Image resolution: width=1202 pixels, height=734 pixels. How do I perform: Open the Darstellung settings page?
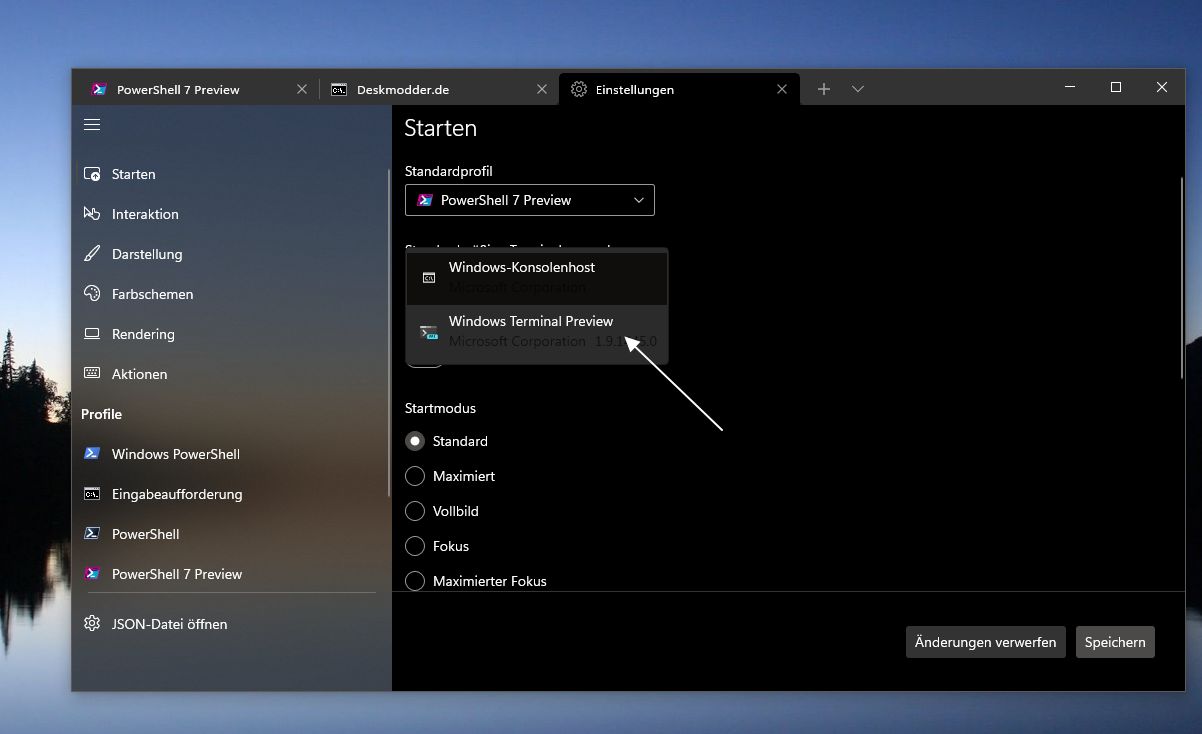(230, 254)
